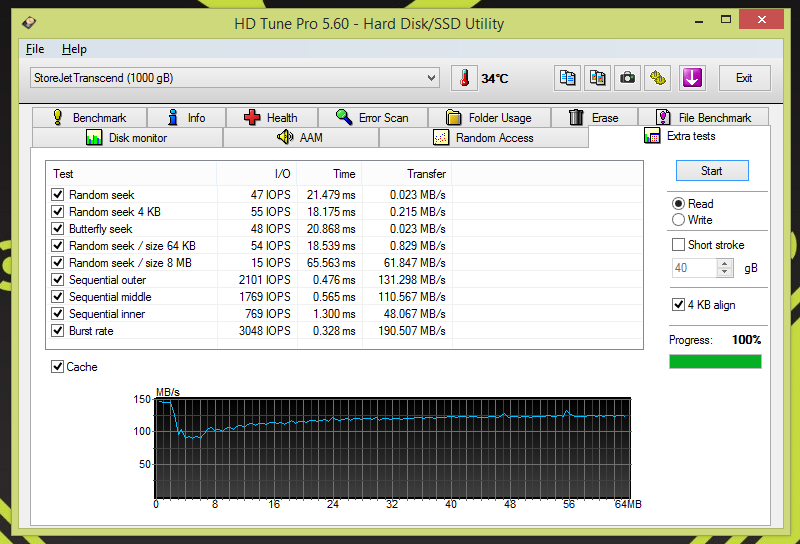Save screenshot using camera icon
The image size is (800, 544).
[x=627, y=78]
